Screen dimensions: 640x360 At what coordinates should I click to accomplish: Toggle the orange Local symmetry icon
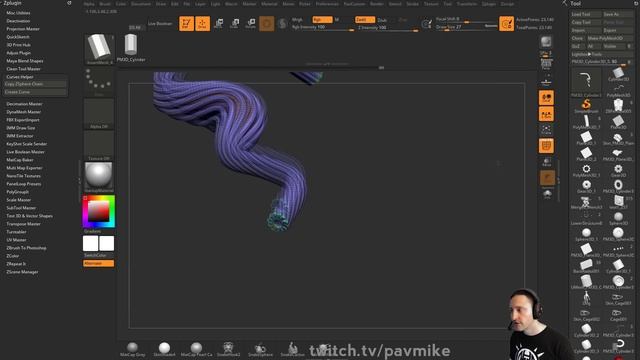pyautogui.click(x=547, y=98)
